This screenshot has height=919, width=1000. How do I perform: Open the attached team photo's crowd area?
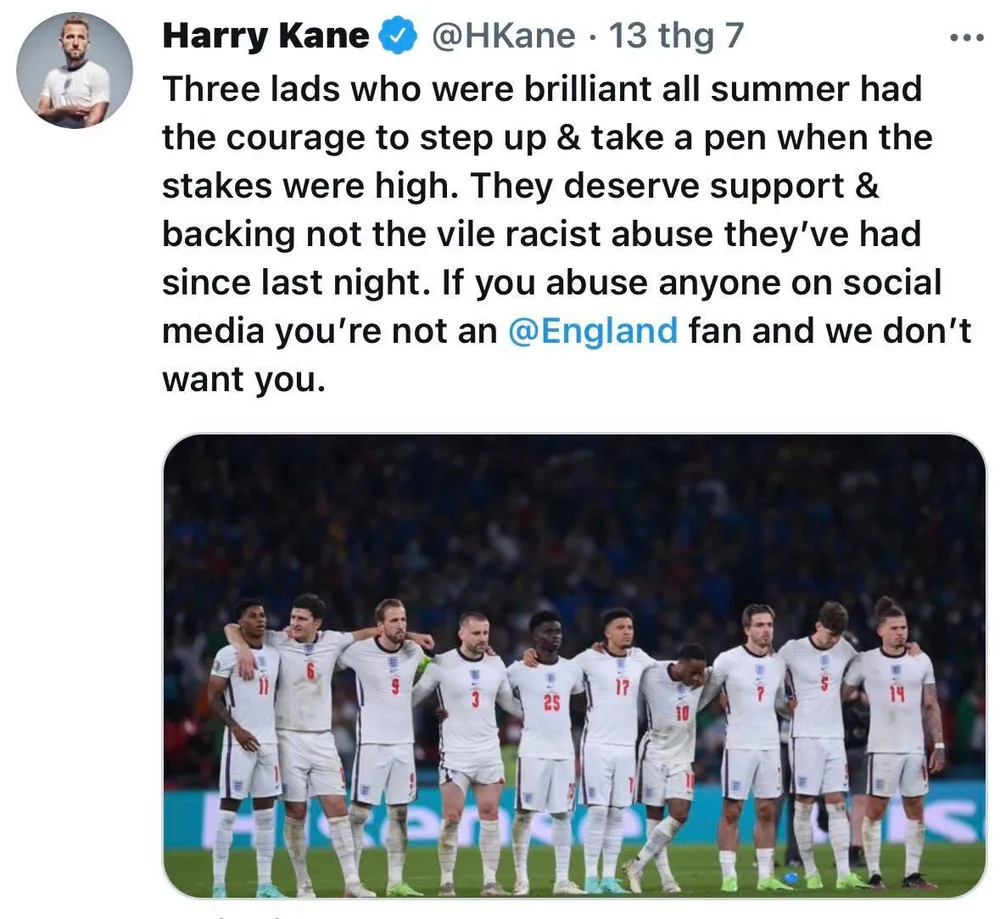click(574, 520)
